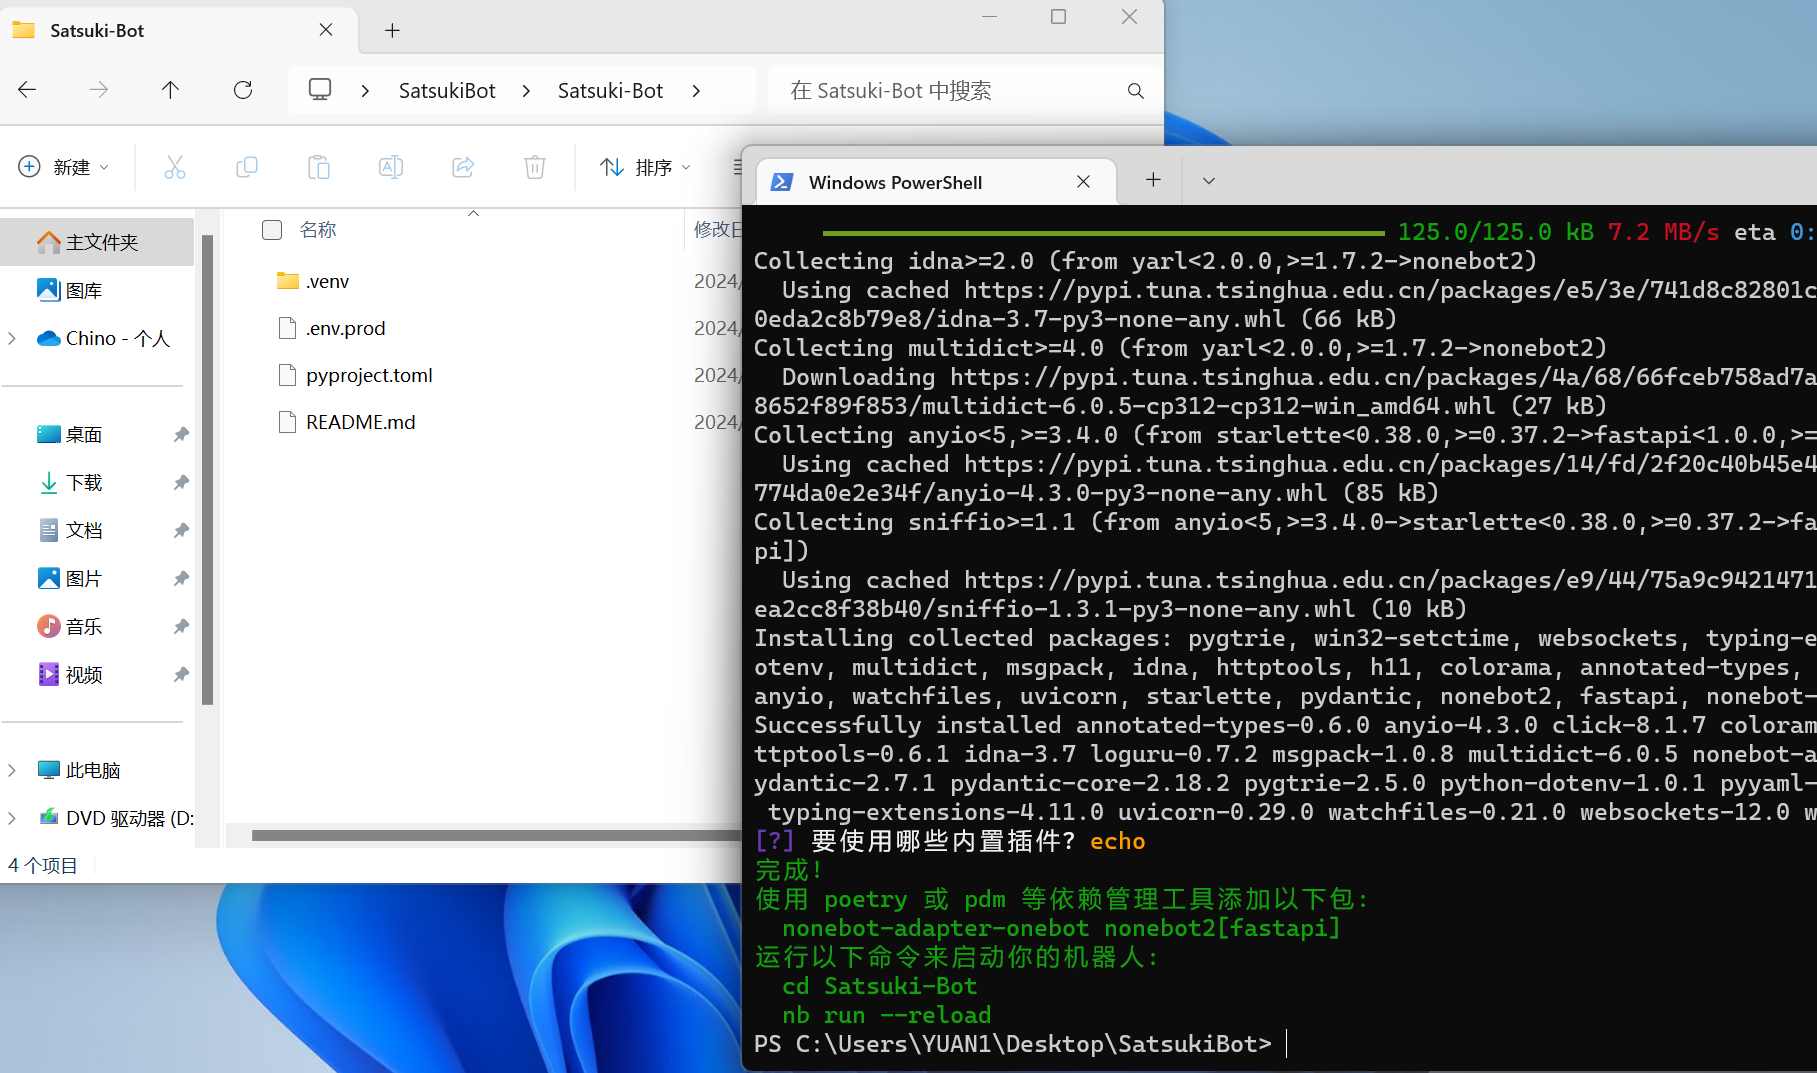Select the README.md file

(360, 422)
